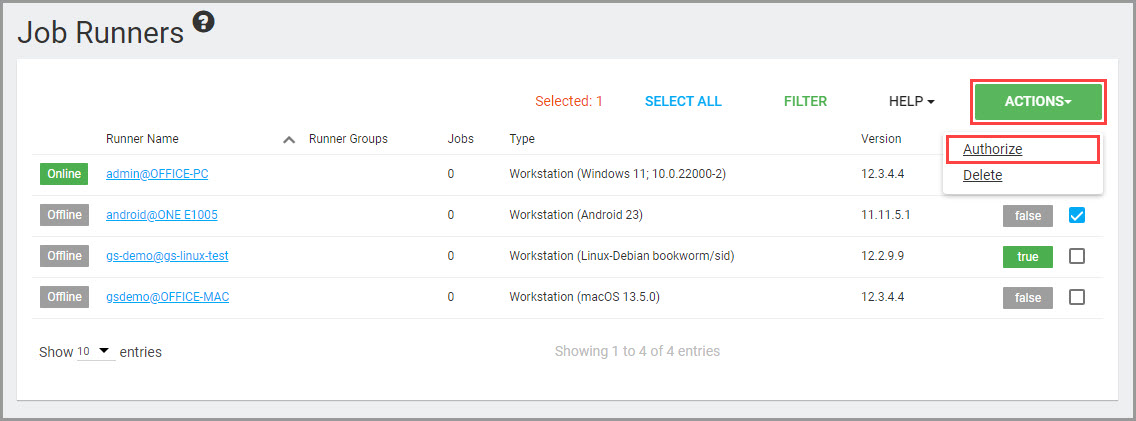Viewport: 1136px width, 421px height.
Task: Click Offline badge for gs-demo@gs-linux-test
Action: pyautogui.click(x=64, y=256)
